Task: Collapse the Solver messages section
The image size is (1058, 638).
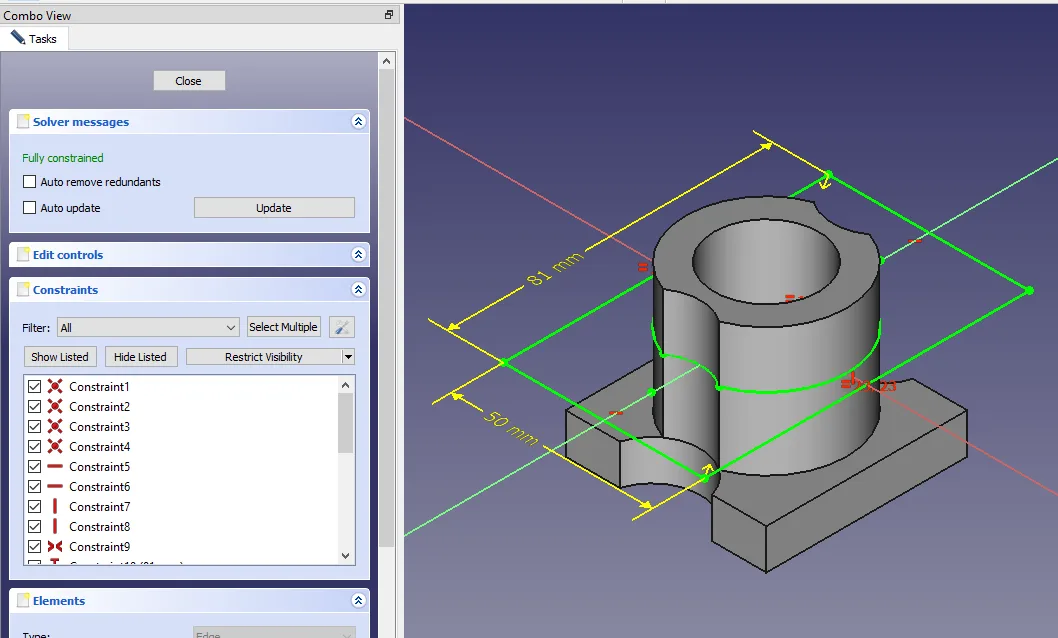Action: click(x=358, y=122)
